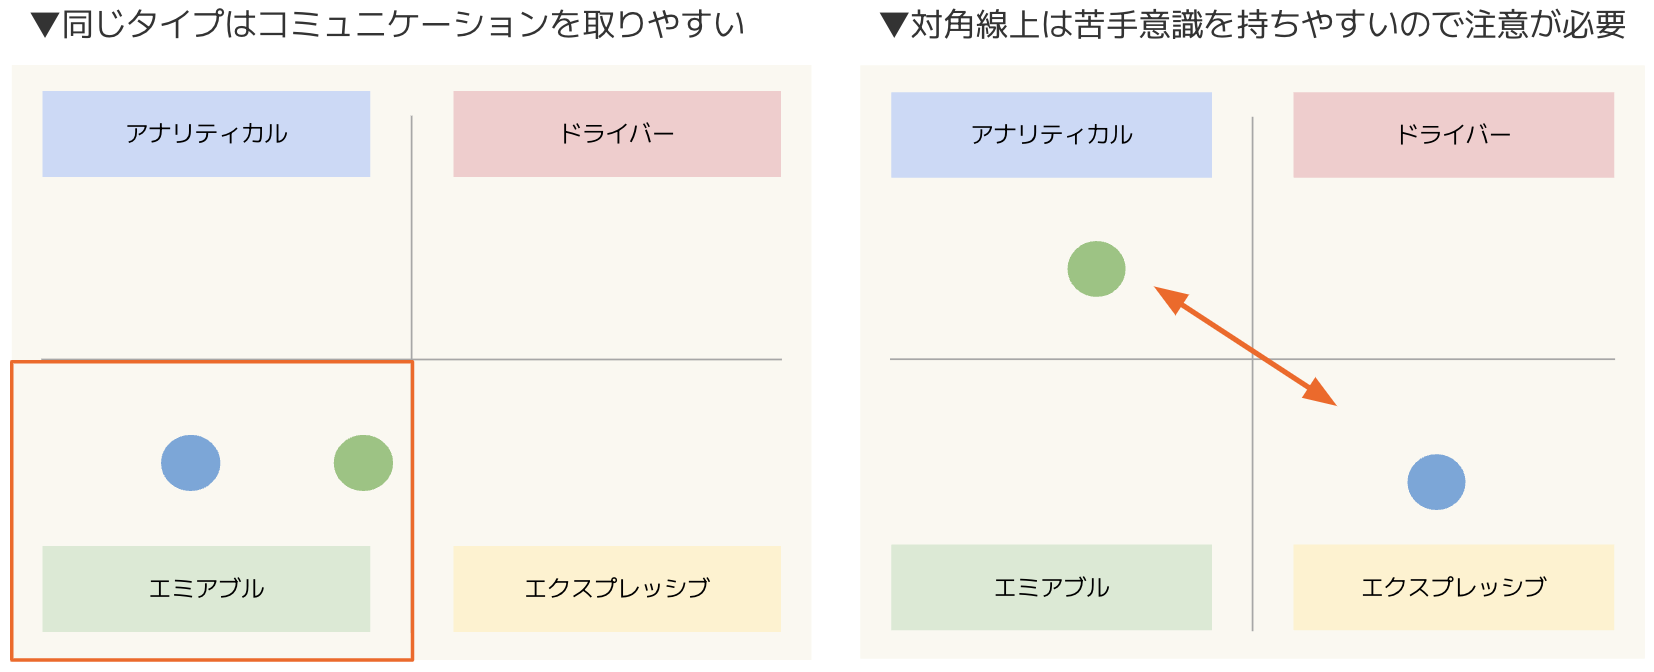Click the horizontal axis line in right diagram
Screen dimensions: 1654x672
coord(1252,359)
